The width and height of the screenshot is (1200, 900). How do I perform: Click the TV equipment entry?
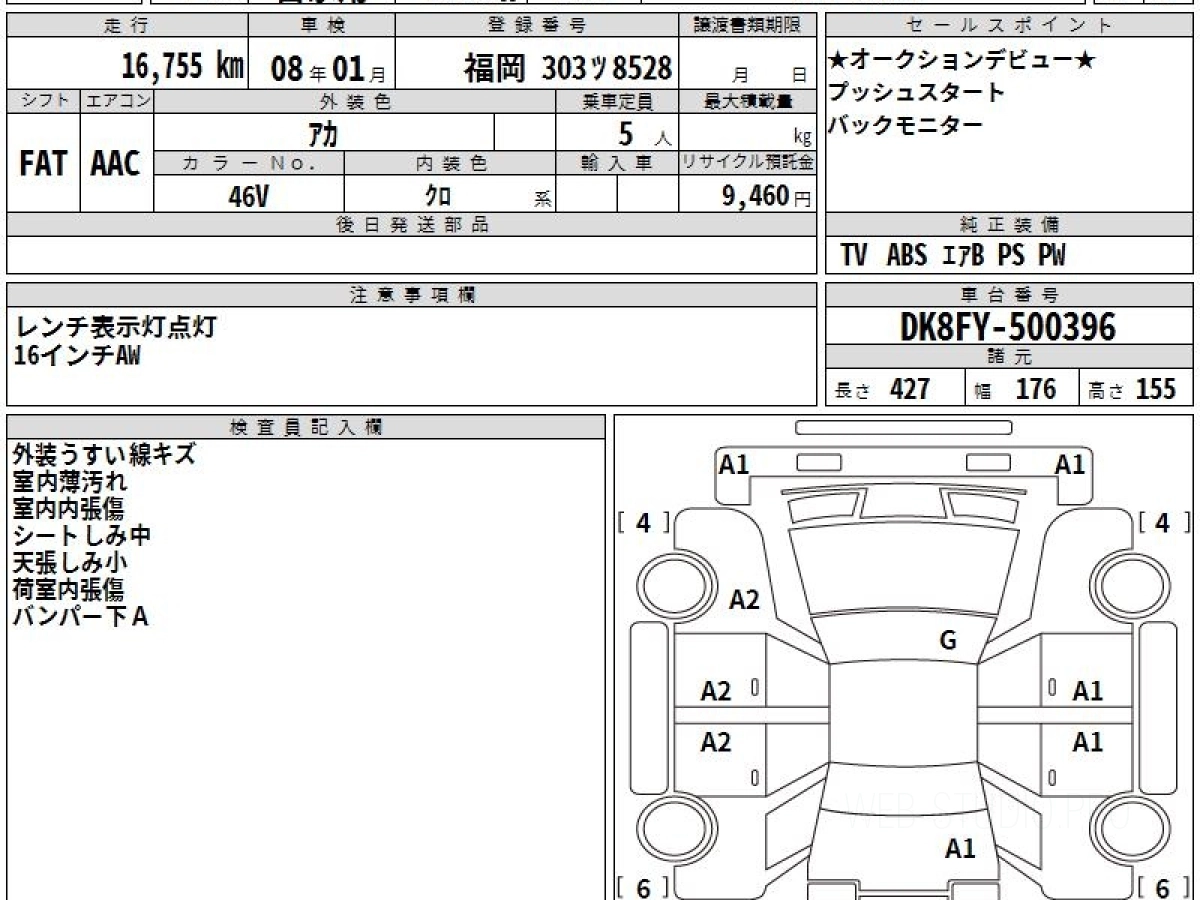pos(853,255)
